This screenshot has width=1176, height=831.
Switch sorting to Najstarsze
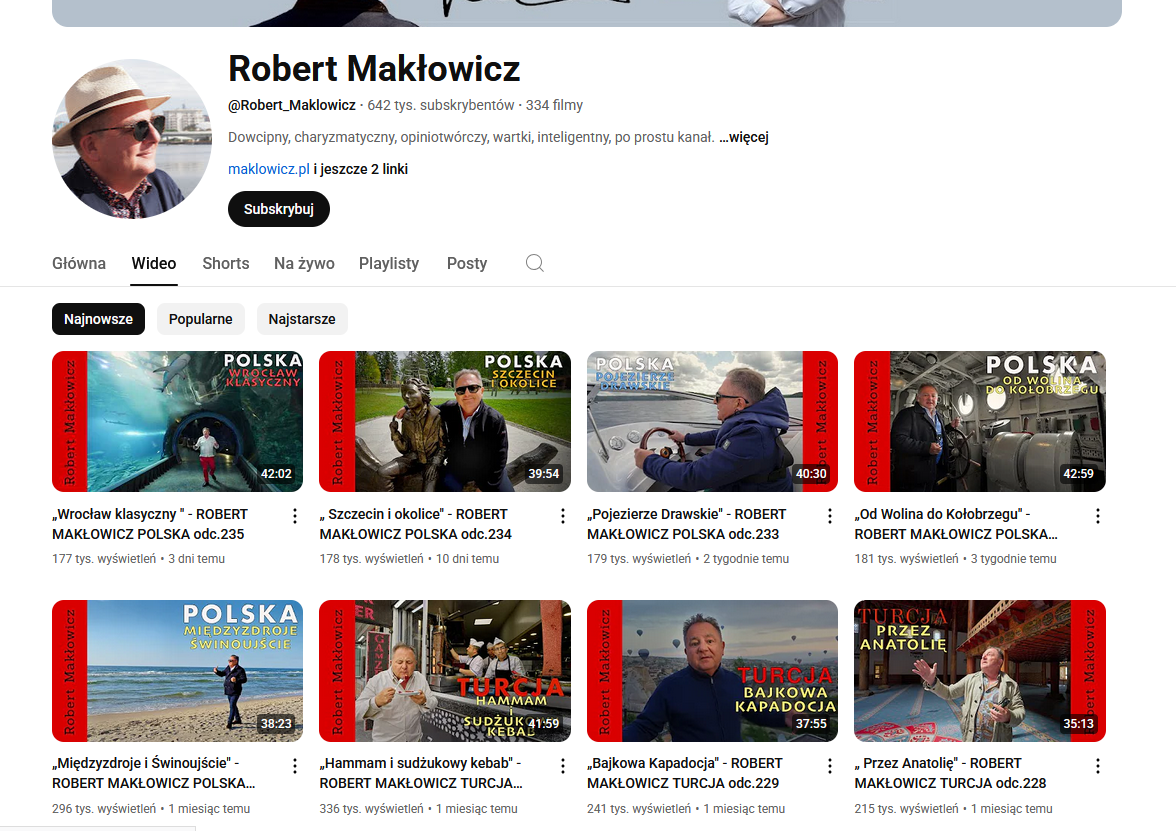(x=302, y=319)
